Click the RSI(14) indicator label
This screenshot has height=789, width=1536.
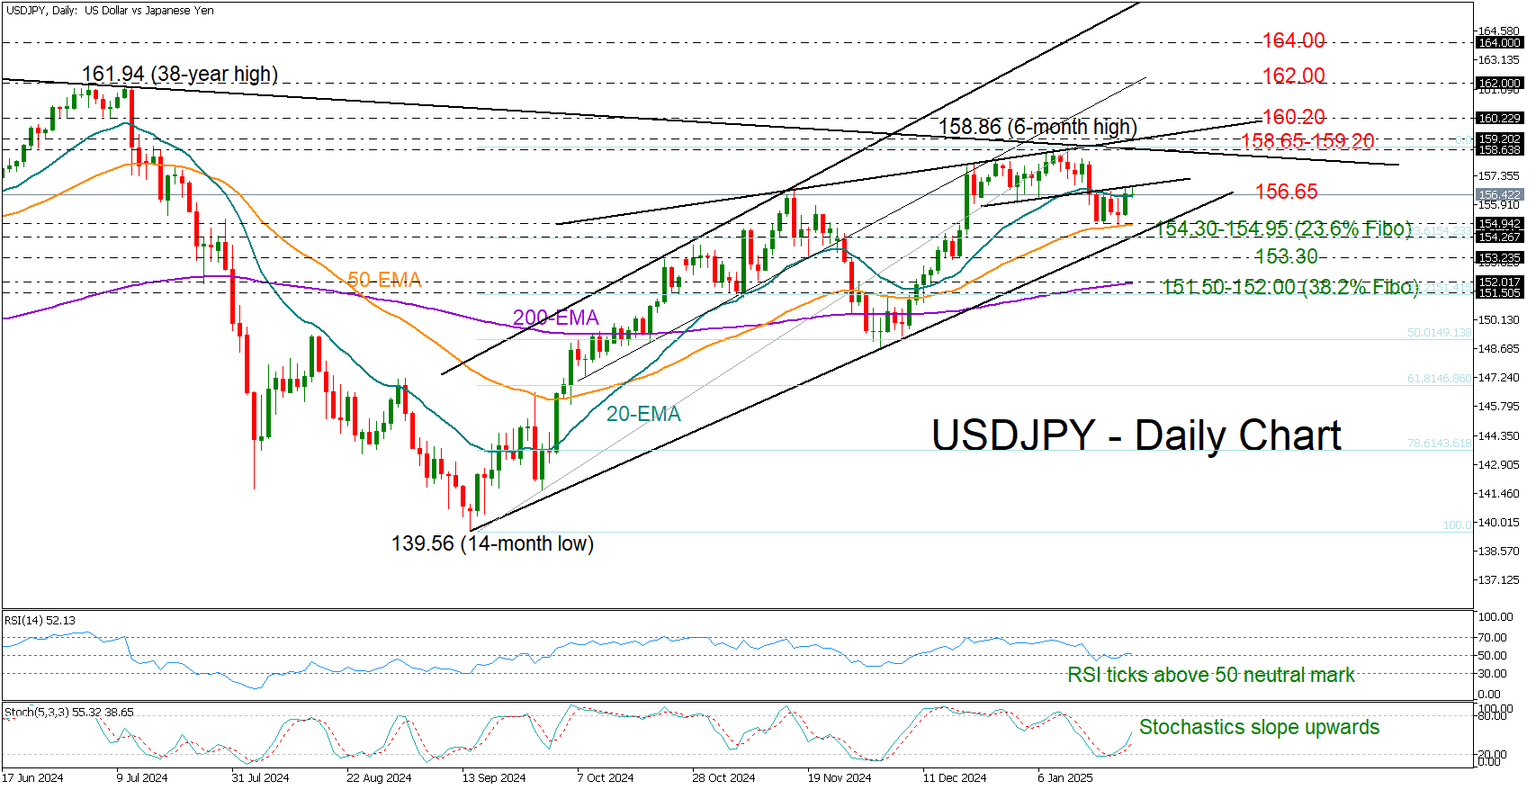tap(40, 618)
